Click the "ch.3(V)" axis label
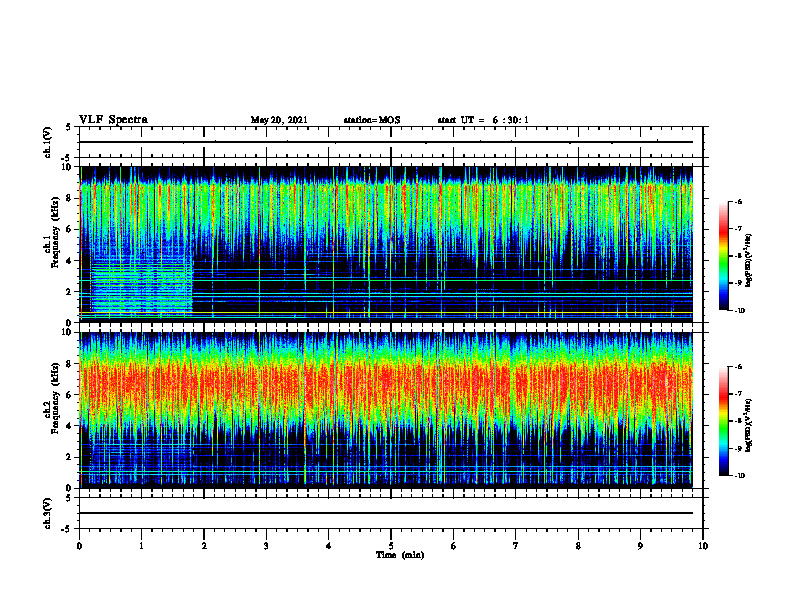Screen dimensions: 792x612 [x=47, y=513]
